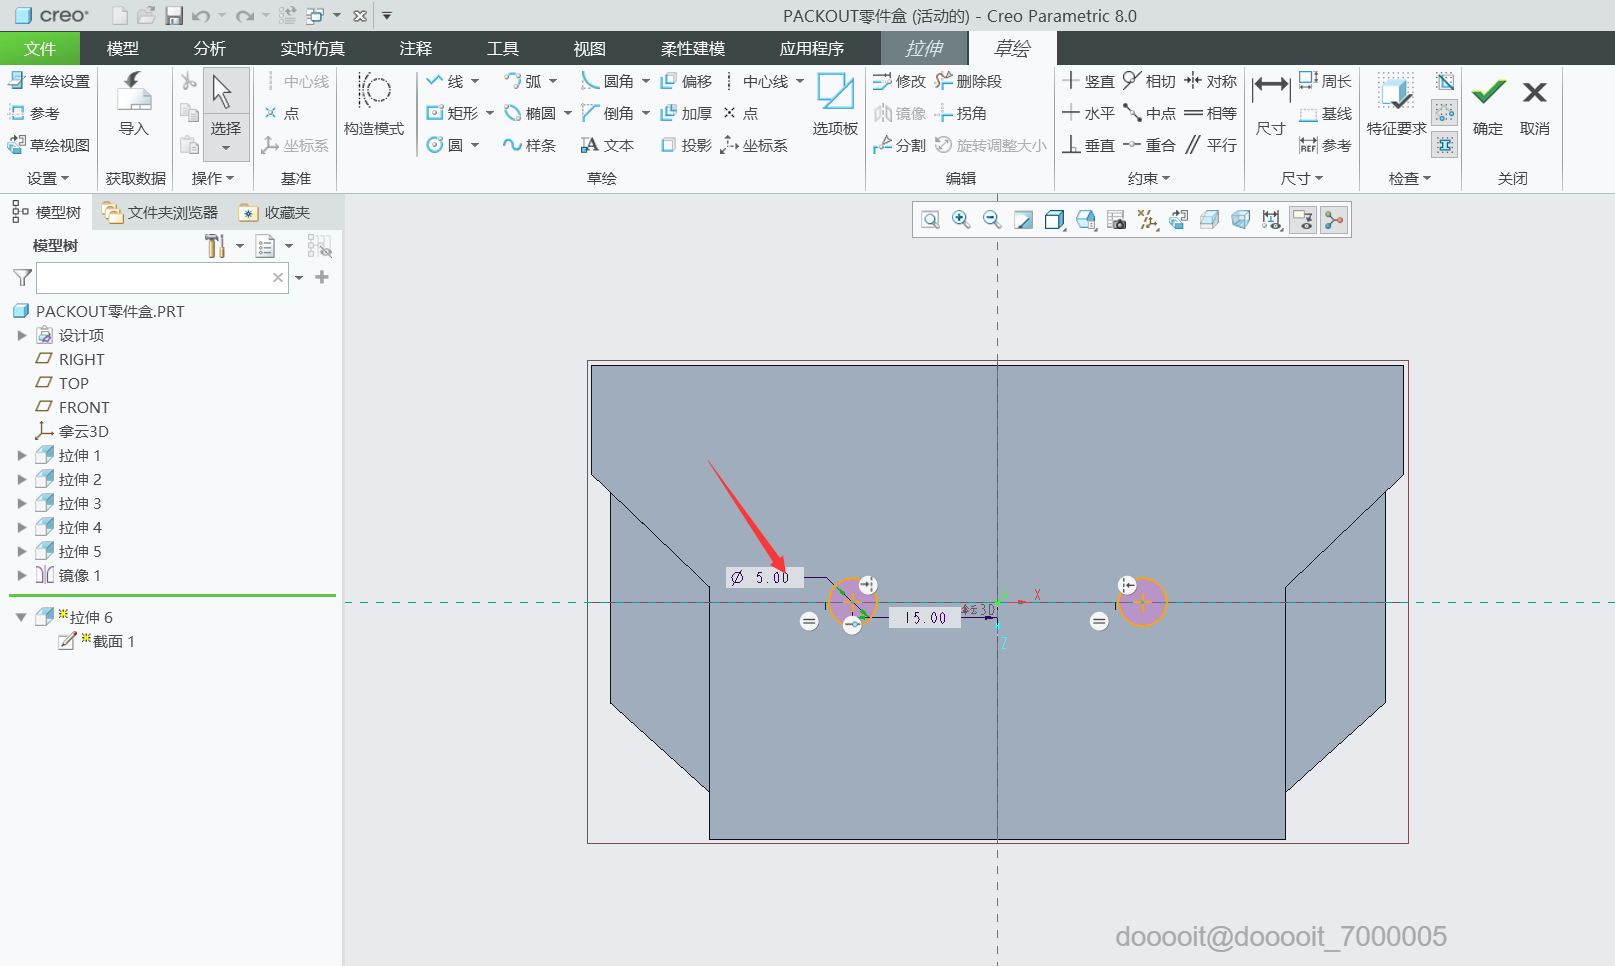This screenshot has width=1615, height=966.
Task: Select 截面 1 in the model tree
Action: 96,641
